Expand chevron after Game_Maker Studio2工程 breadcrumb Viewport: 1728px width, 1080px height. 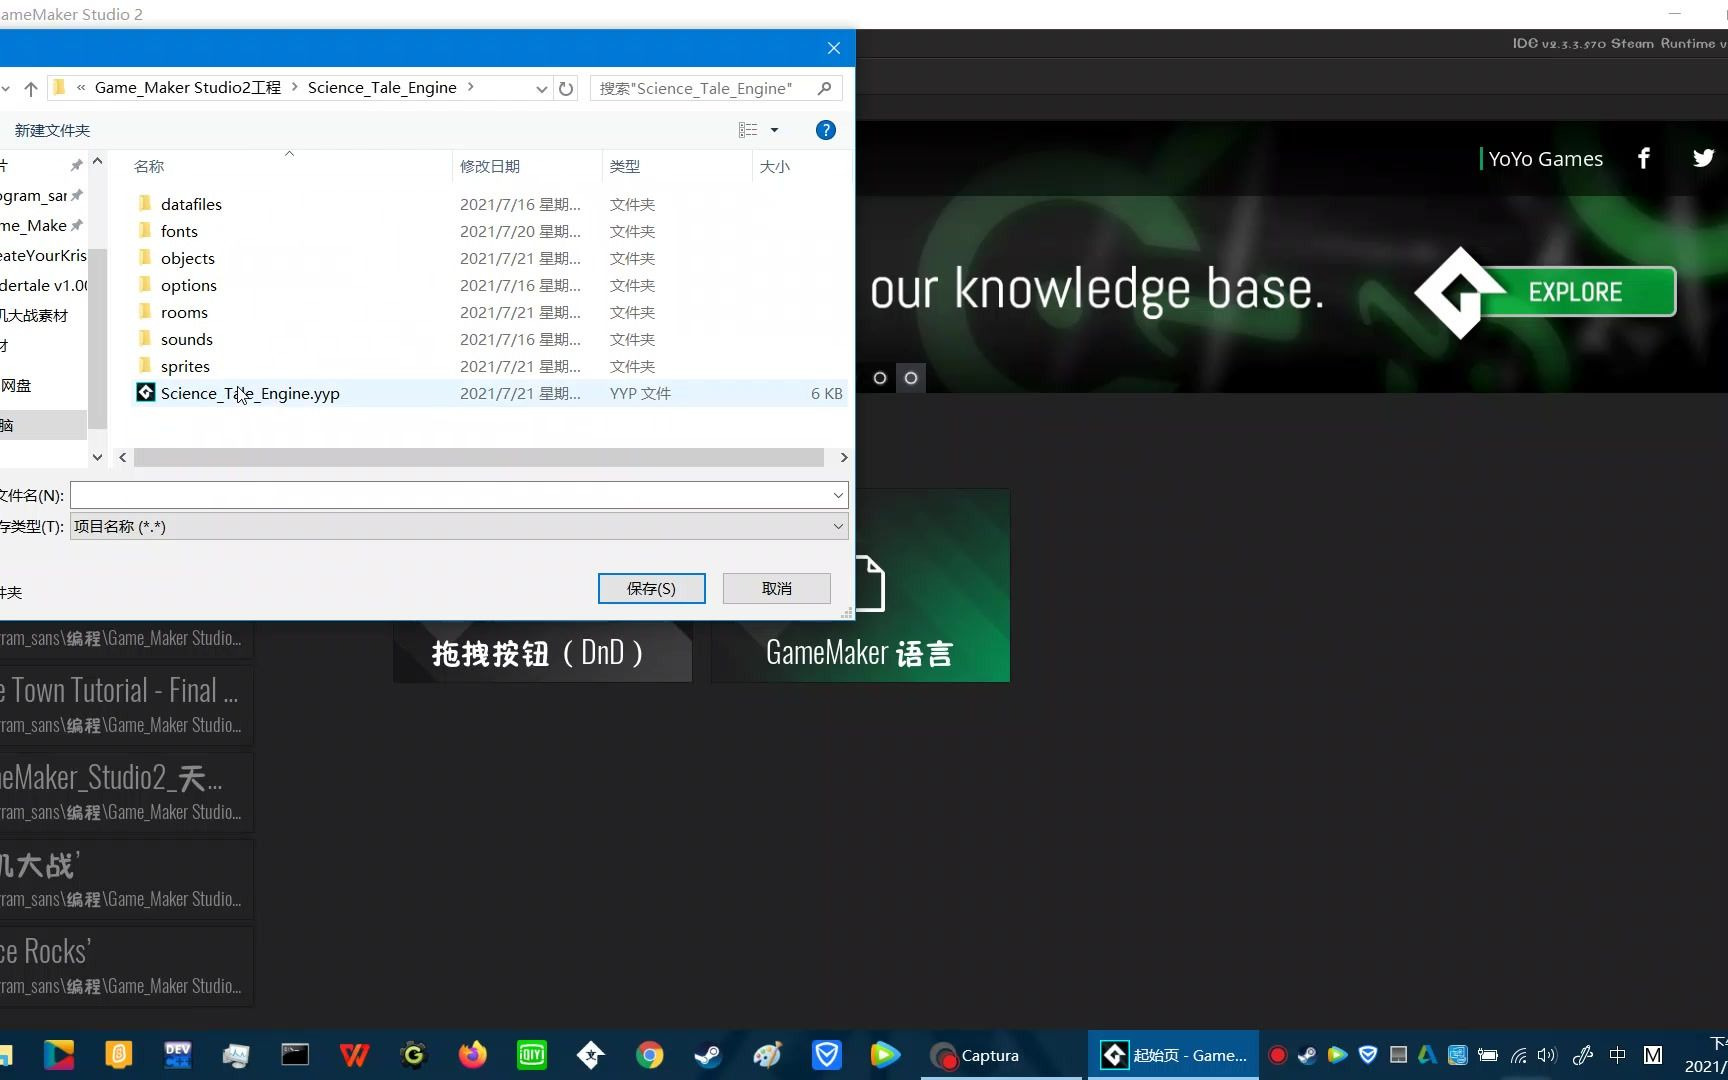click(x=295, y=87)
